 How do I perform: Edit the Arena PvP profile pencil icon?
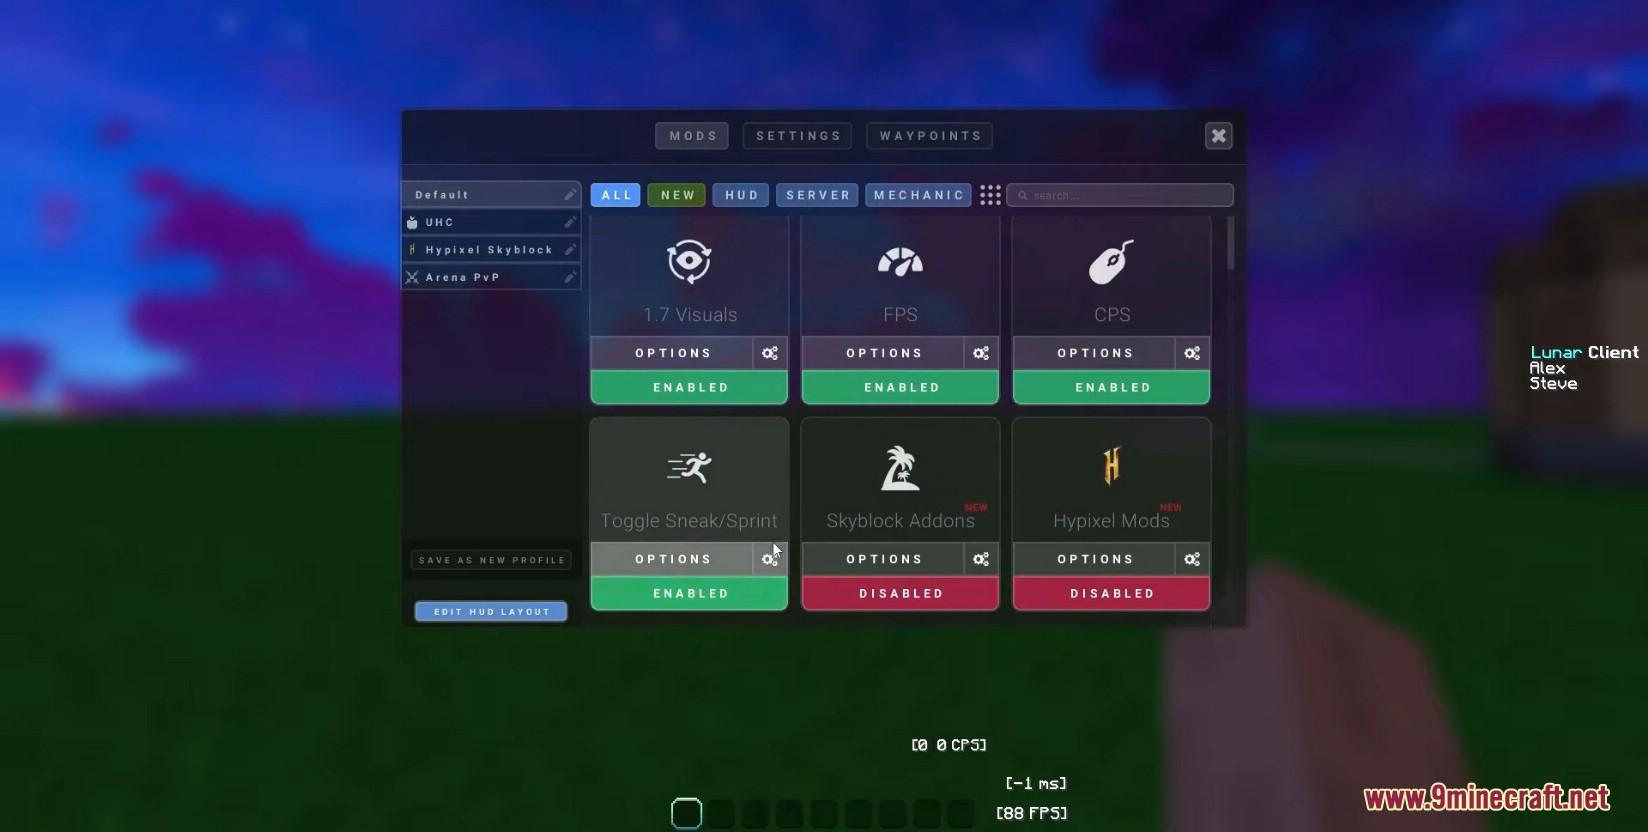point(570,277)
